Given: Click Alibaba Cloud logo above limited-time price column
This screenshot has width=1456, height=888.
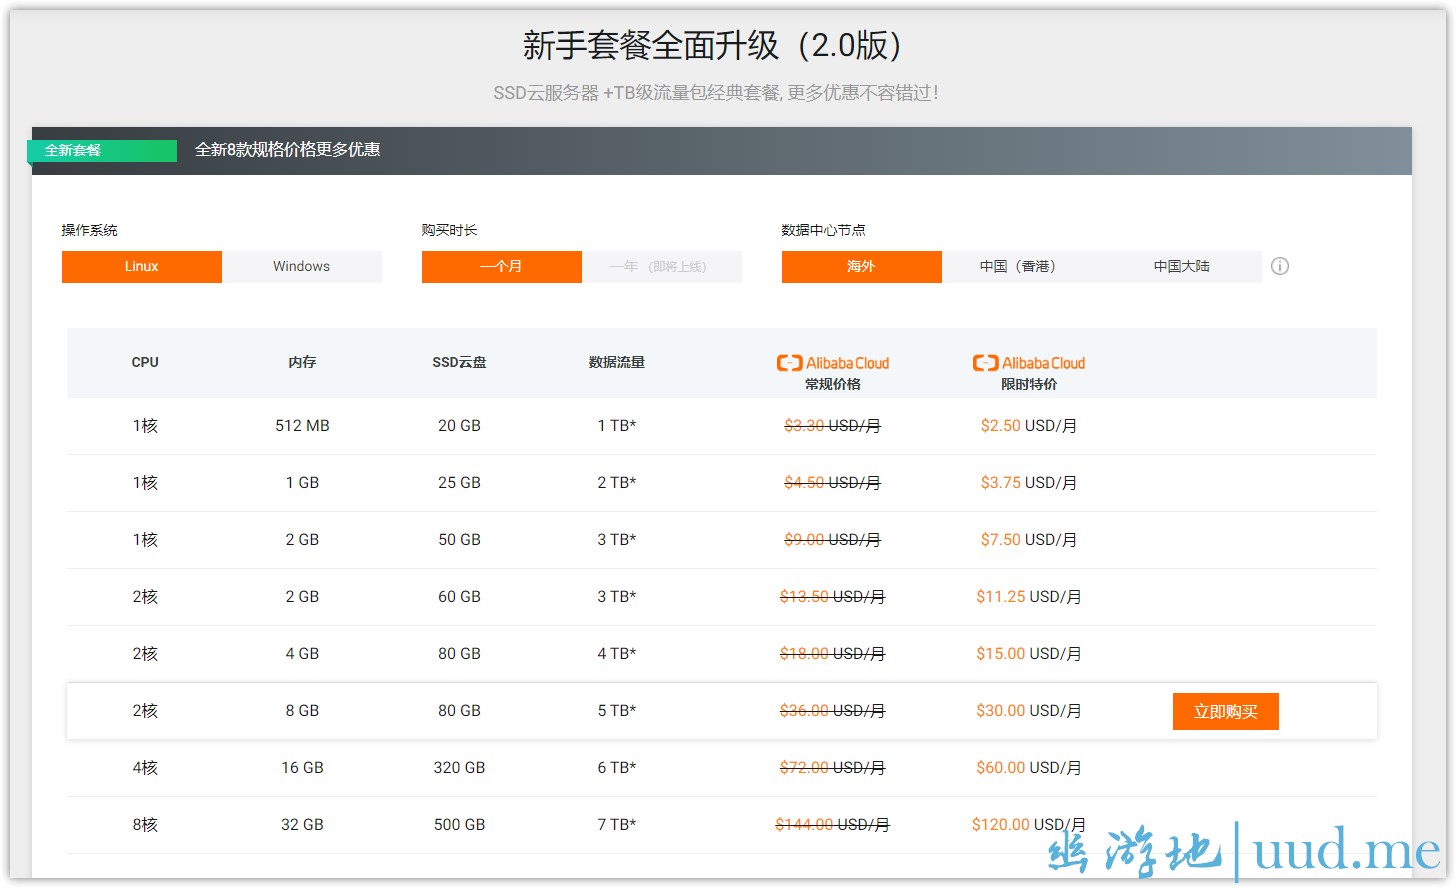Looking at the screenshot, I should point(1029,363).
